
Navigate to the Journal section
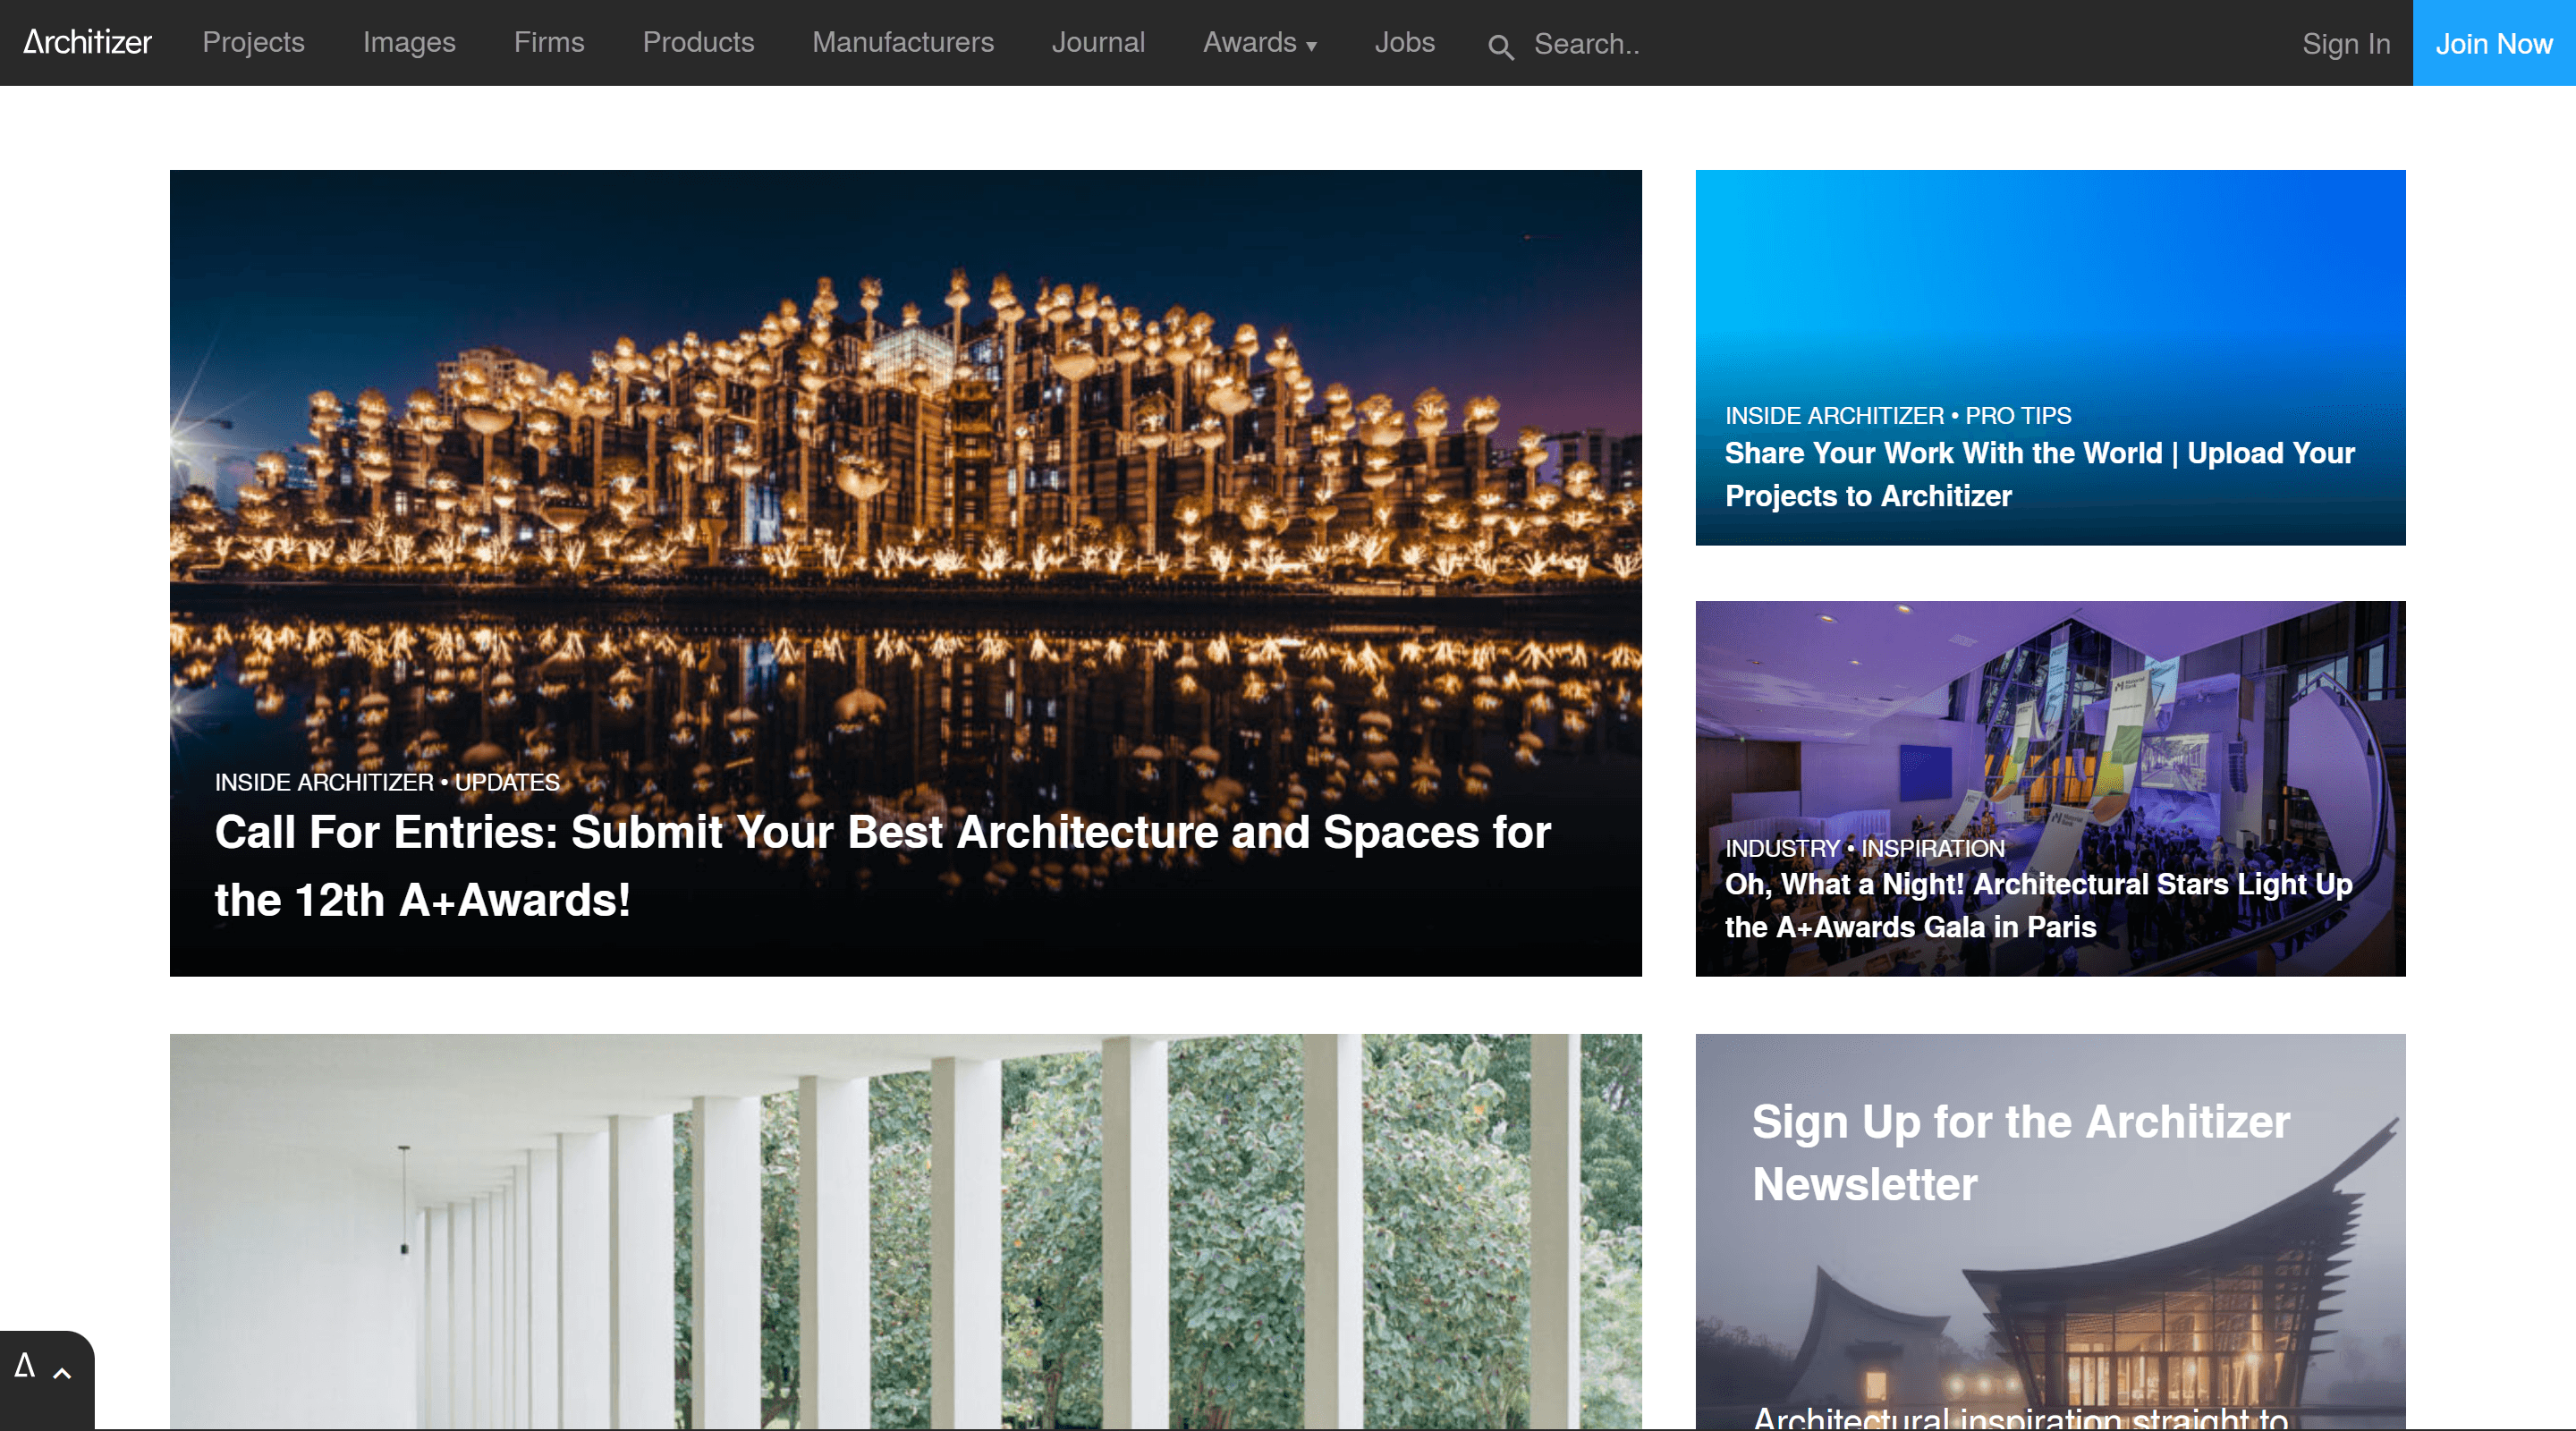(x=1098, y=42)
